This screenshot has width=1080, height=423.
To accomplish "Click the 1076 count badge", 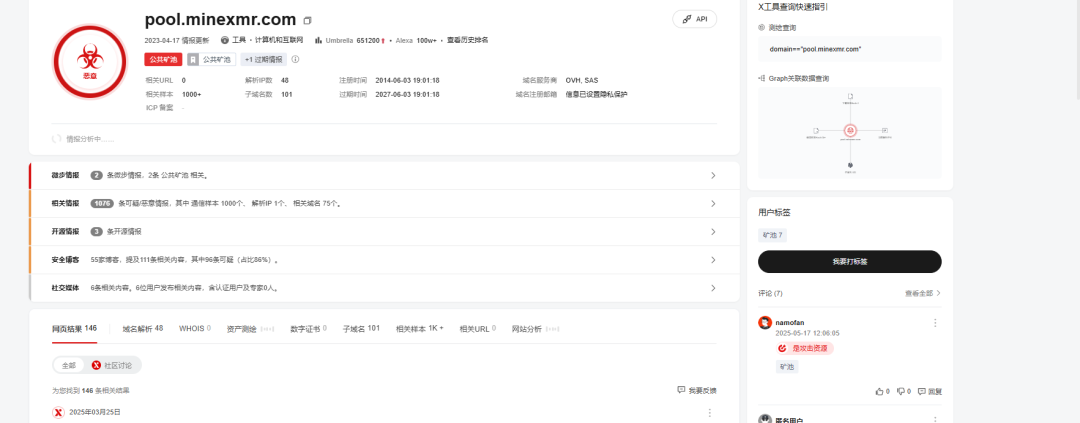I will pyautogui.click(x=102, y=204).
